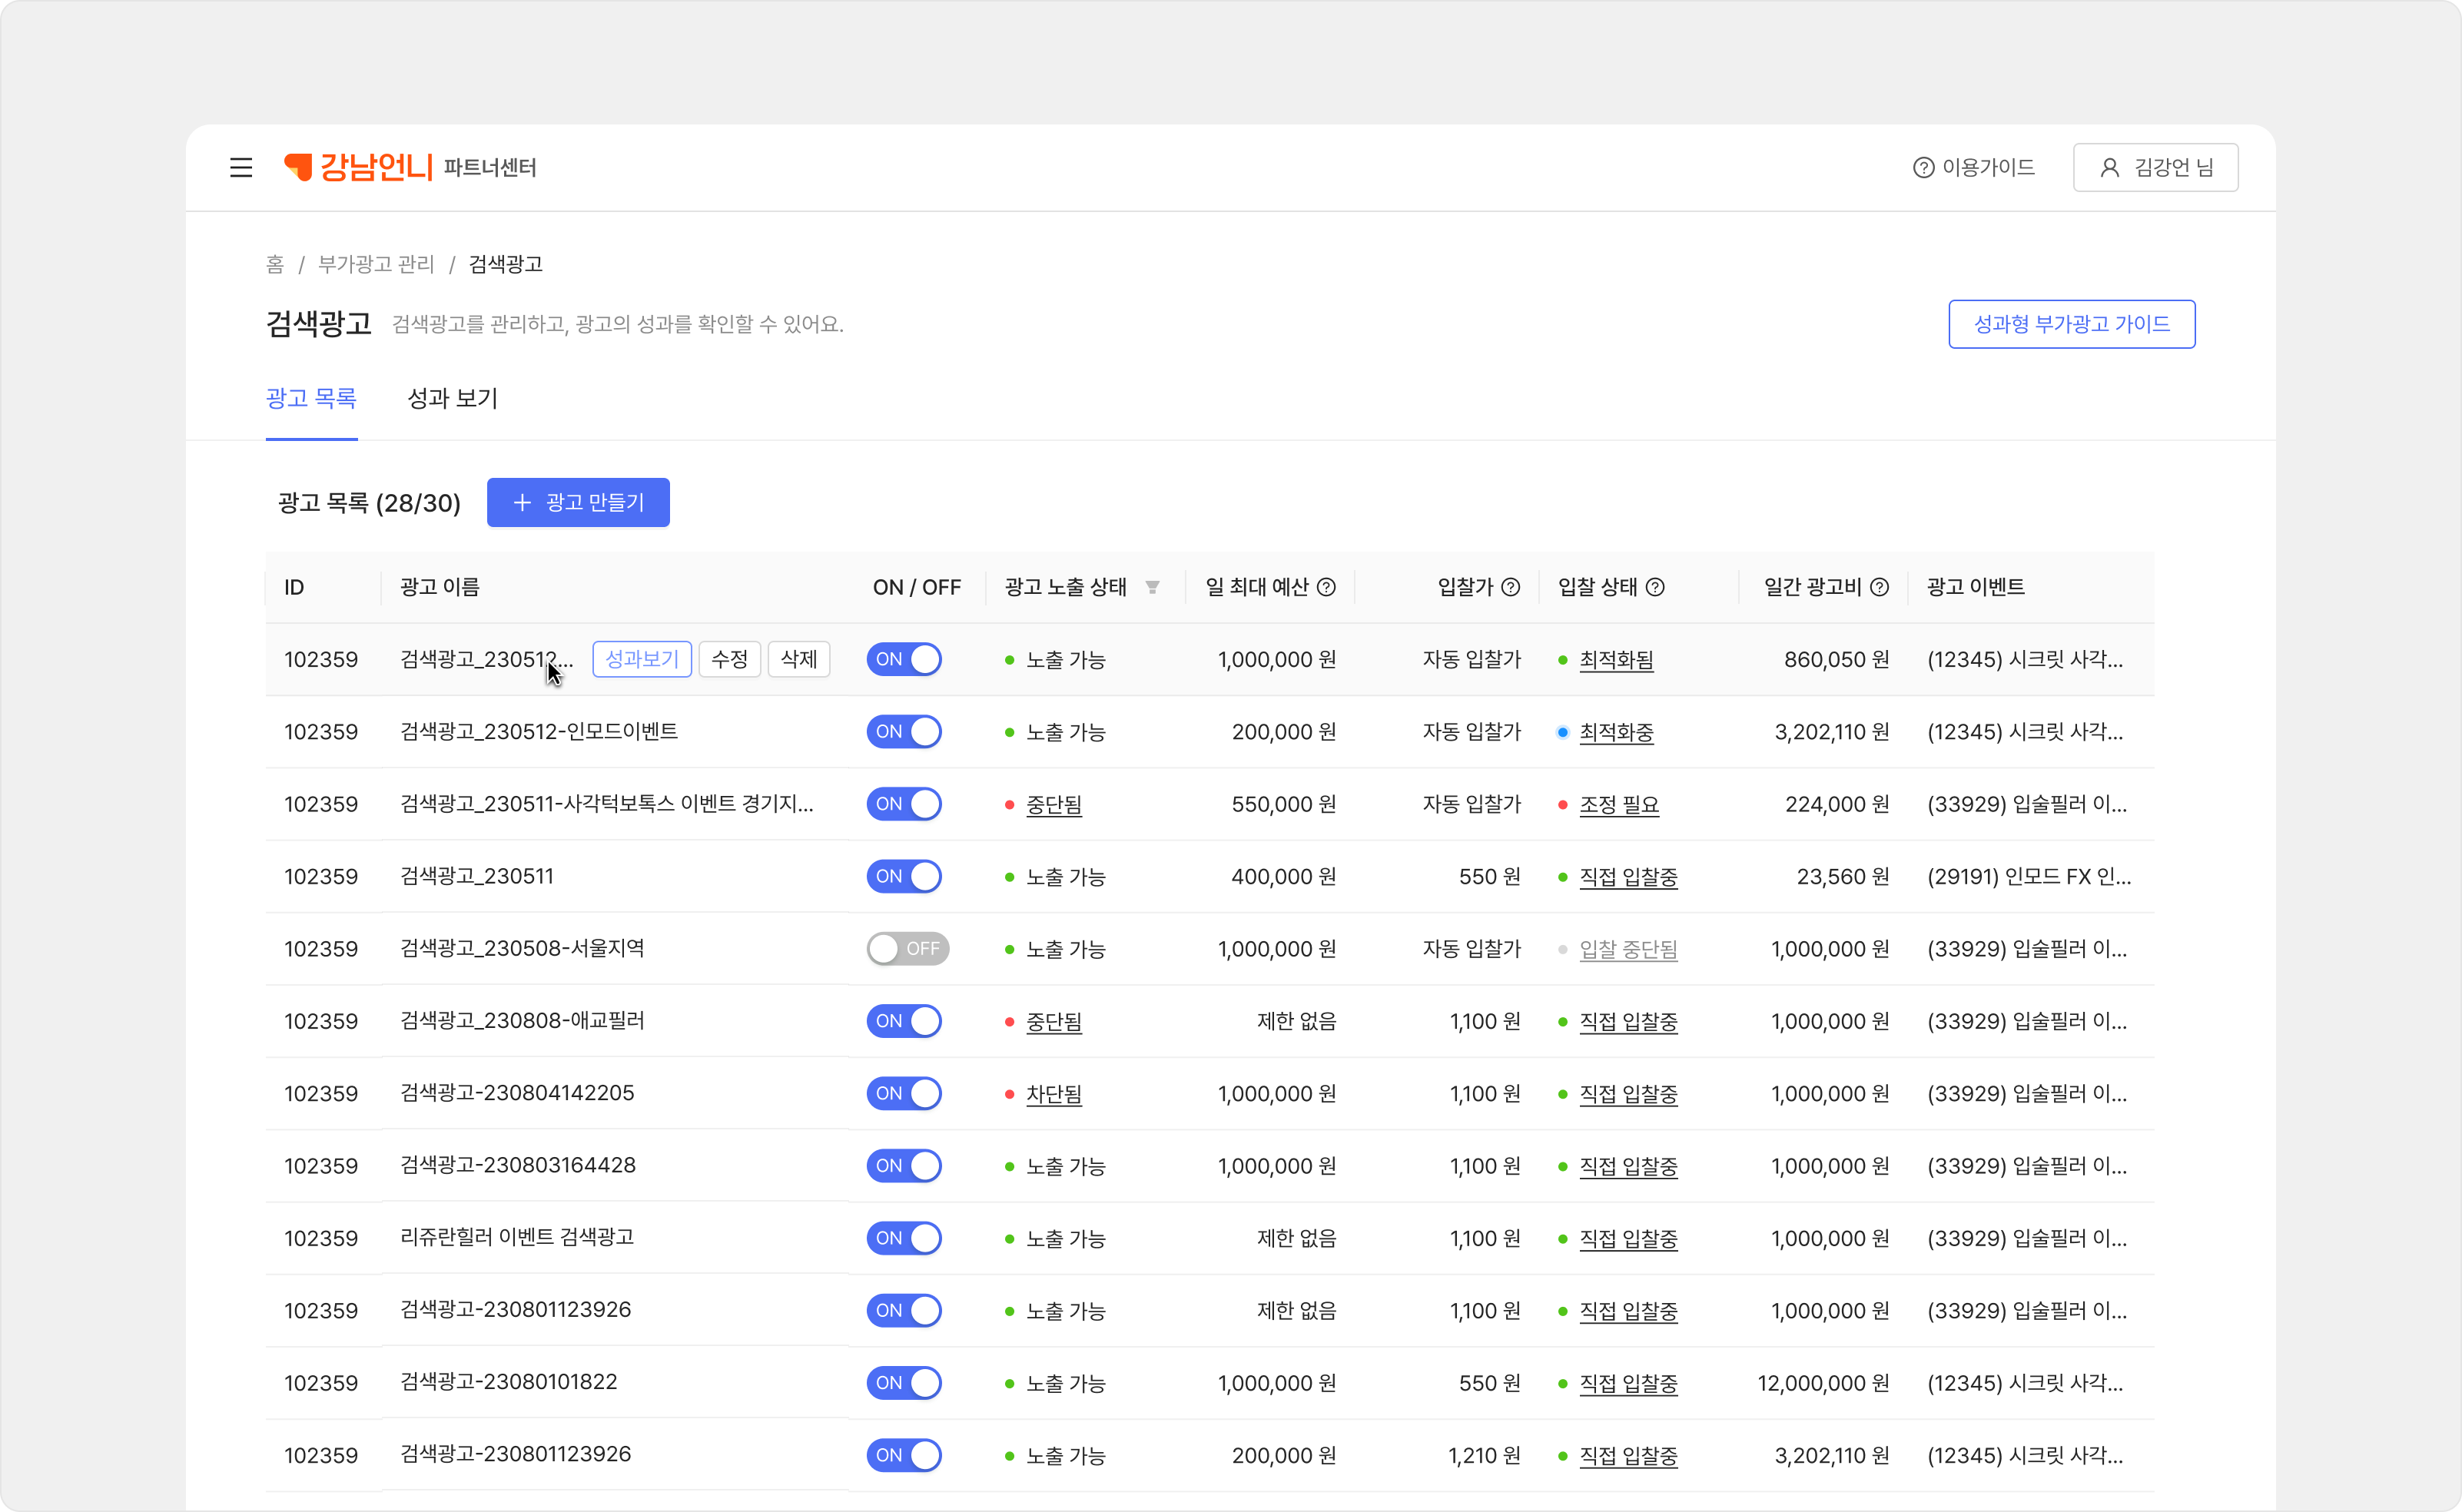The height and width of the screenshot is (1512, 2462).
Task: Click the help icon next to 일 최대 예산
Action: 1326,587
